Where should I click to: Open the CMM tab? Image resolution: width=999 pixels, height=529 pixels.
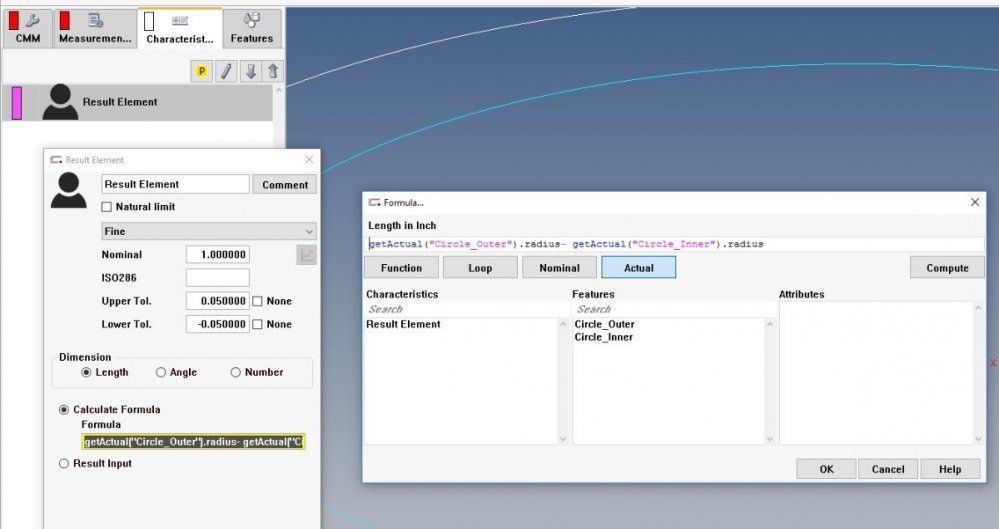27,29
